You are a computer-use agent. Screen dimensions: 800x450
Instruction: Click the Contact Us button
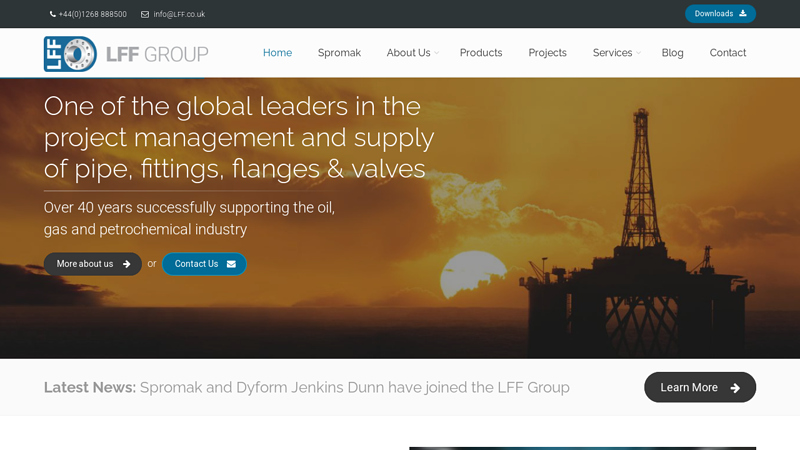(204, 264)
